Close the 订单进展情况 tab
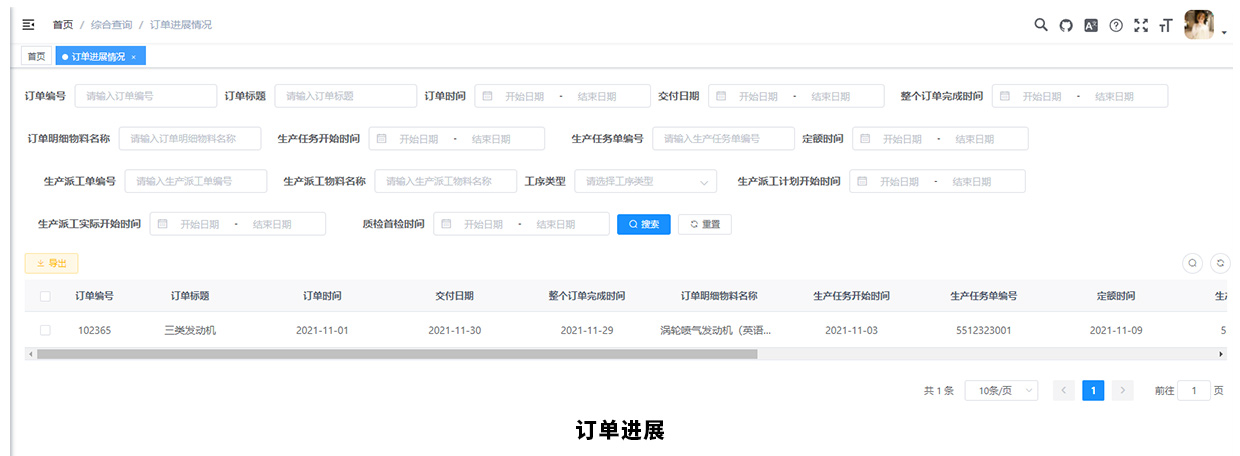This screenshot has height=456, width=1240. click(x=134, y=57)
